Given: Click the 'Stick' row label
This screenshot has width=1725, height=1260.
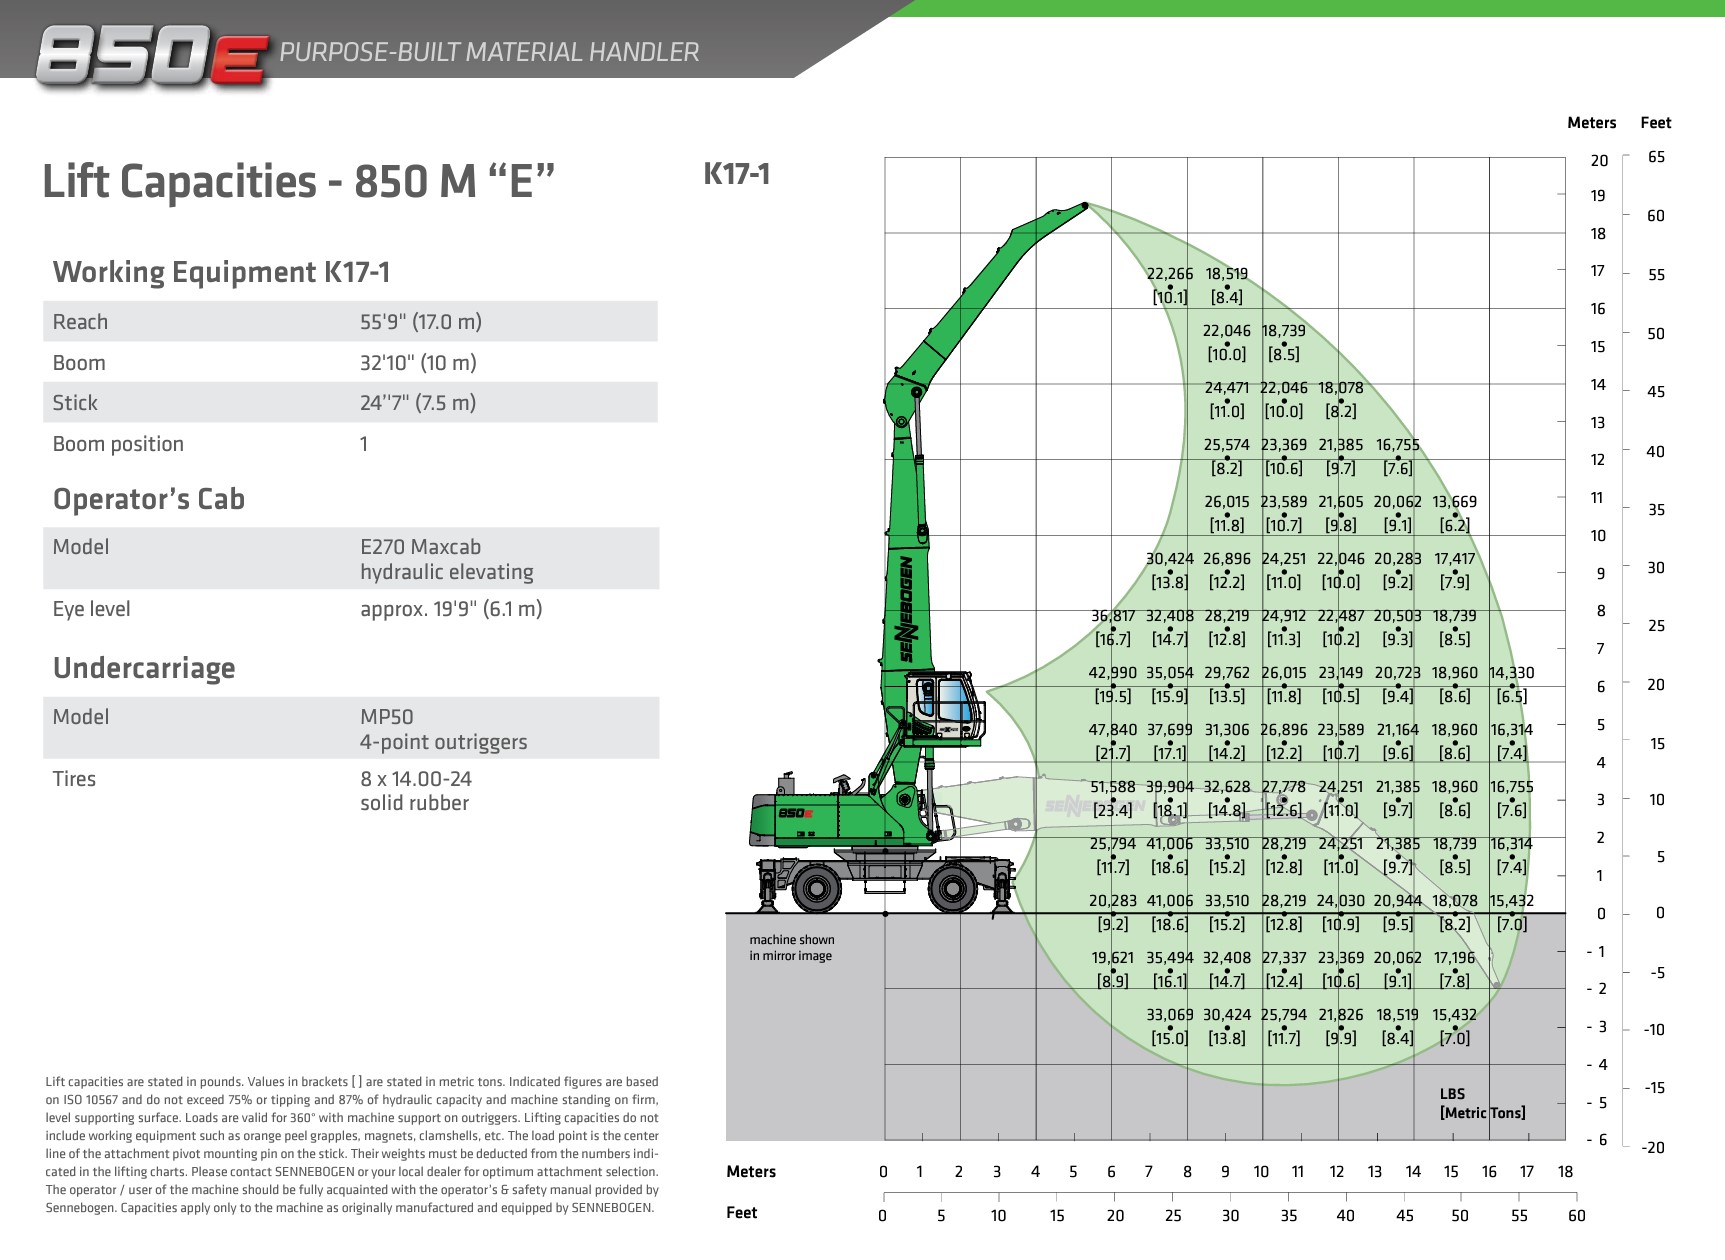Looking at the screenshot, I should click(x=75, y=403).
